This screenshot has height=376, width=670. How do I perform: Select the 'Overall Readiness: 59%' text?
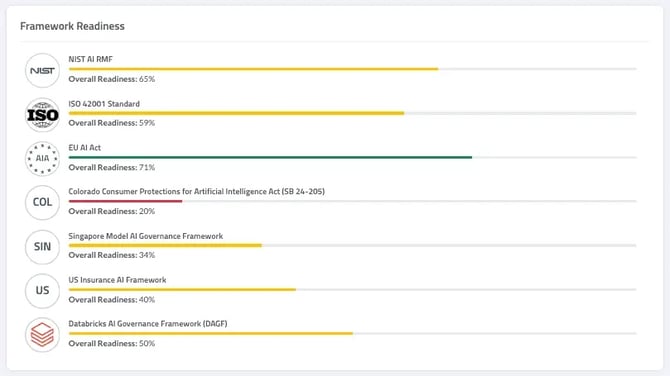[x=112, y=123]
